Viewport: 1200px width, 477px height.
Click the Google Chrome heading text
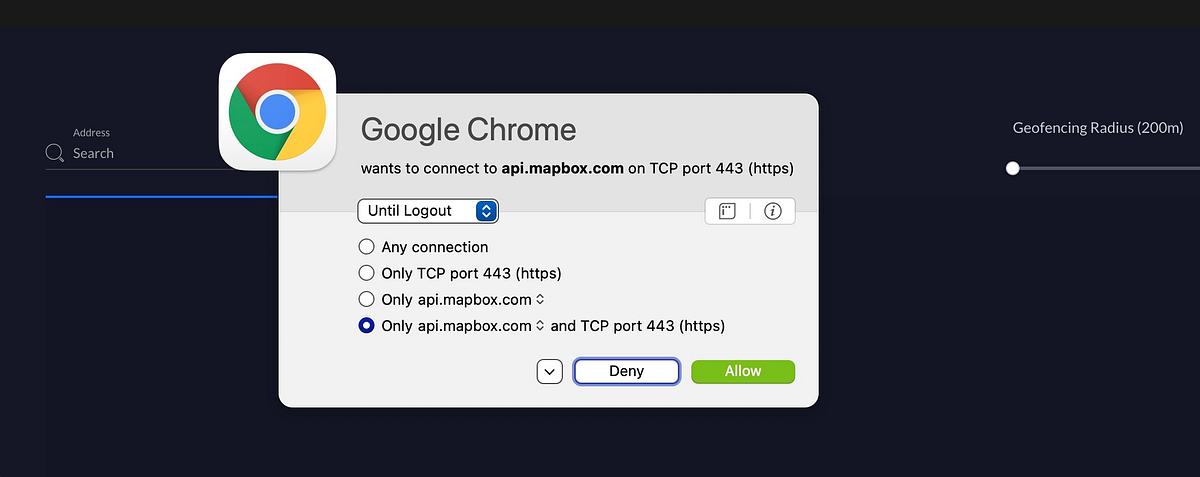tap(468, 130)
